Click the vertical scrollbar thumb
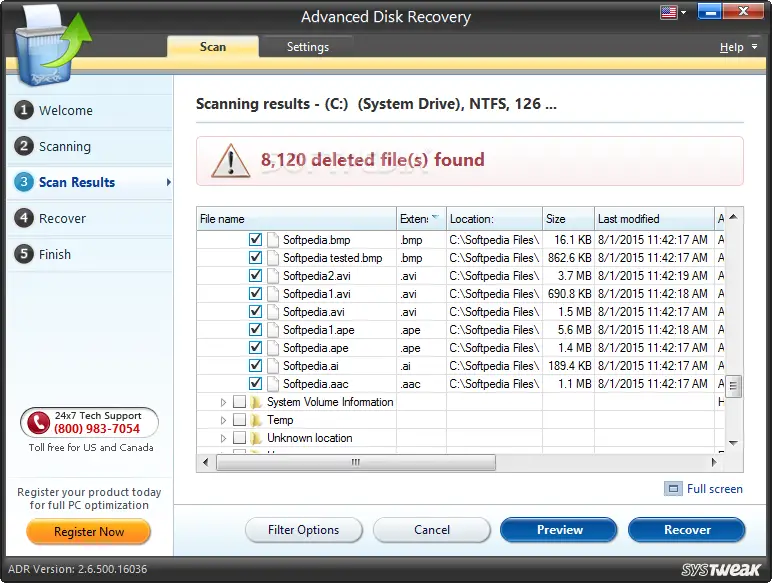772x583 pixels. [733, 386]
